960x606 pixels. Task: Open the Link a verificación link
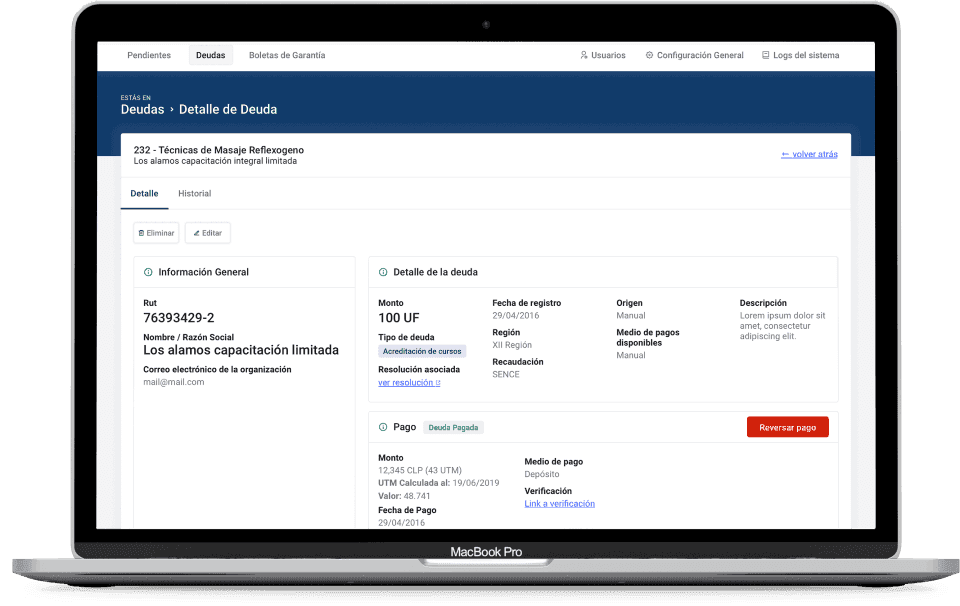point(559,504)
